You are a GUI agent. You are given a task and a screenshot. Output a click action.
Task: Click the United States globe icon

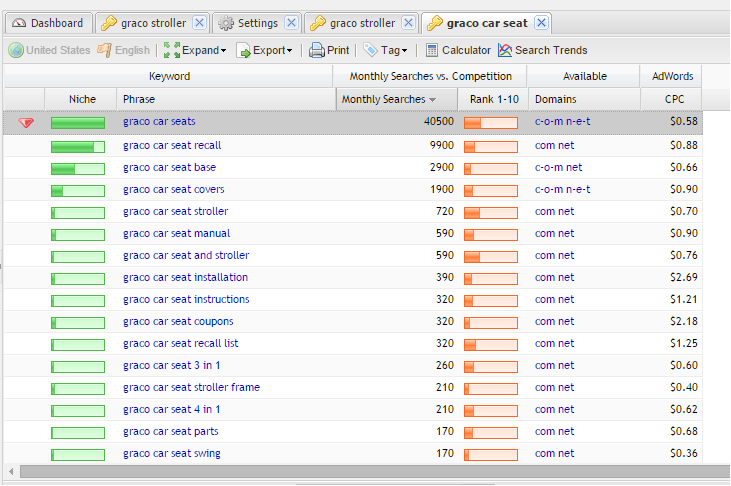(x=16, y=50)
